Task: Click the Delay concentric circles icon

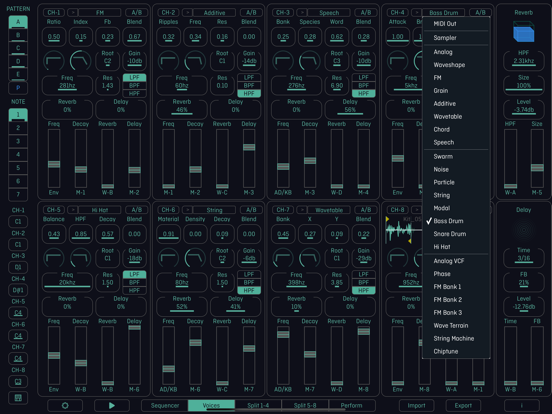Action: pos(523,230)
